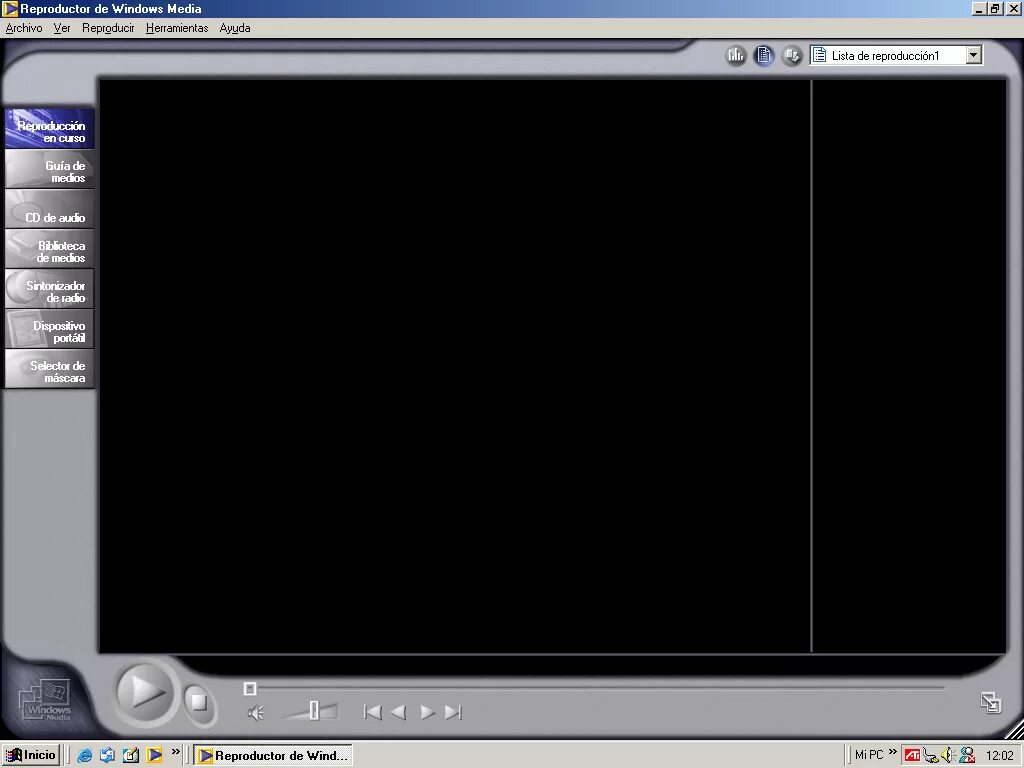Click the volume tray icon
The width and height of the screenshot is (1024, 768).
pos(948,756)
